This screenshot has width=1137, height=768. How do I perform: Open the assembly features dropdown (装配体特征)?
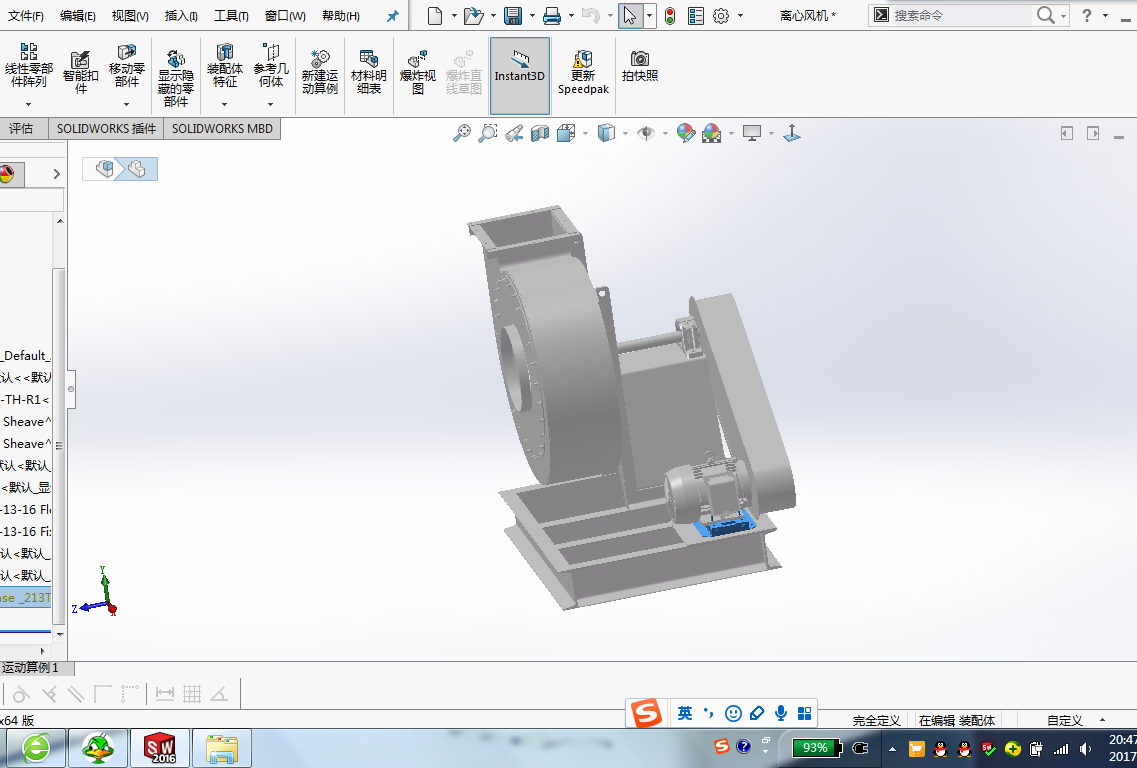224,104
